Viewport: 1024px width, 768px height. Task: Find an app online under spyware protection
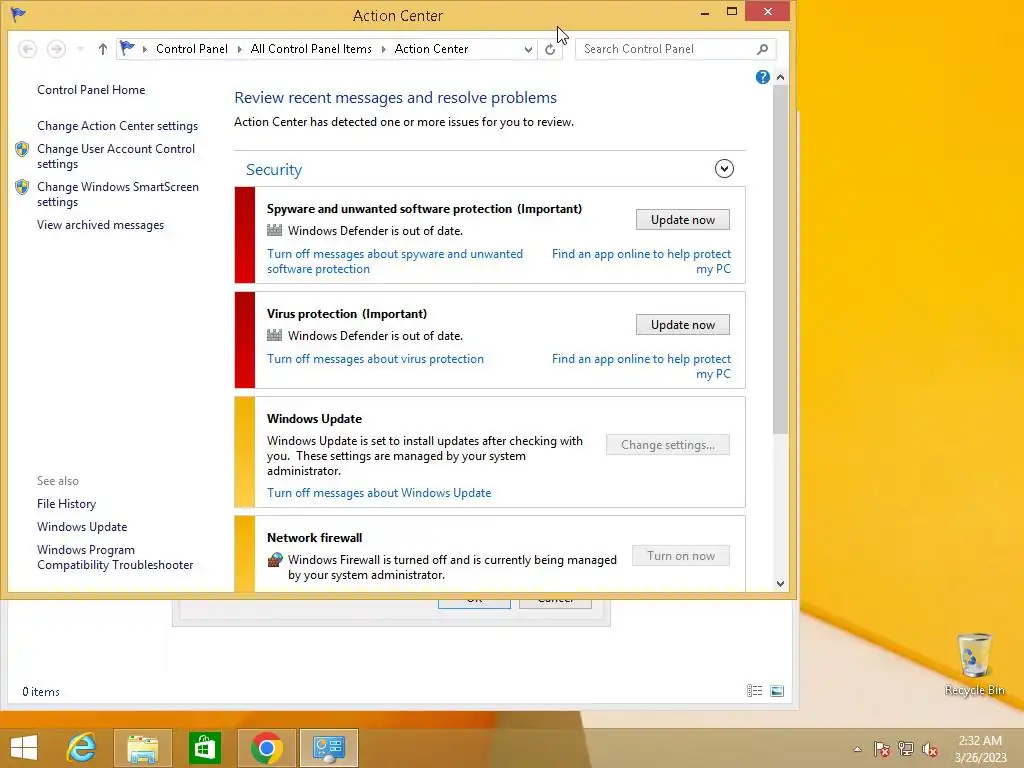(x=641, y=261)
